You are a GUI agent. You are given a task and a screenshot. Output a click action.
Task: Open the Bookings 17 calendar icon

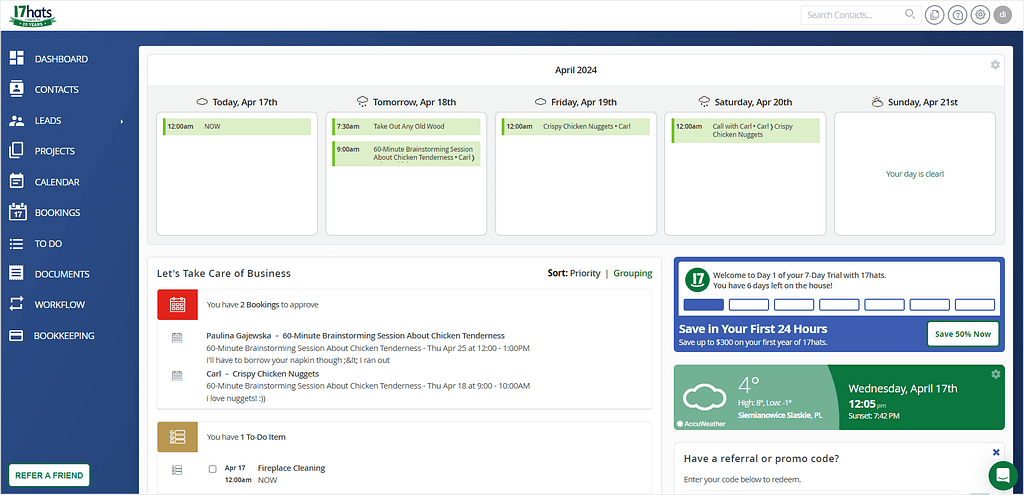pos(18,212)
